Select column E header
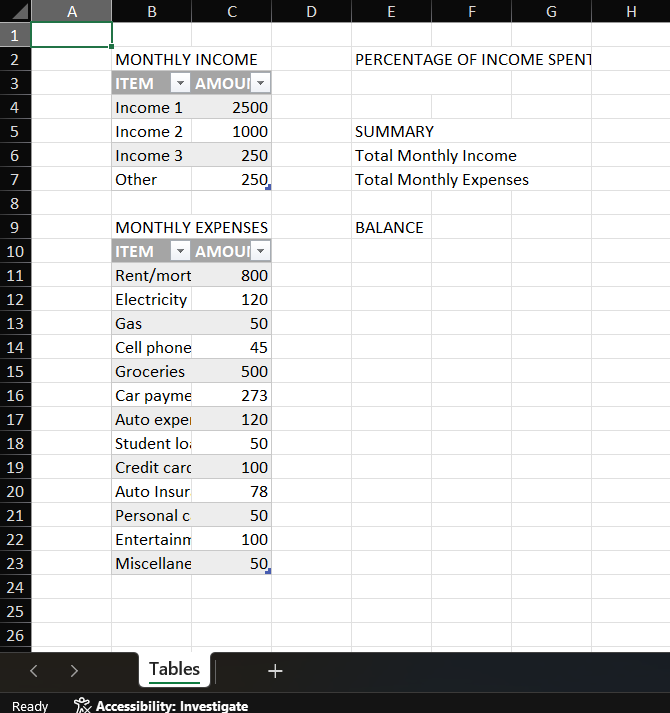The height and width of the screenshot is (713, 670). click(392, 11)
